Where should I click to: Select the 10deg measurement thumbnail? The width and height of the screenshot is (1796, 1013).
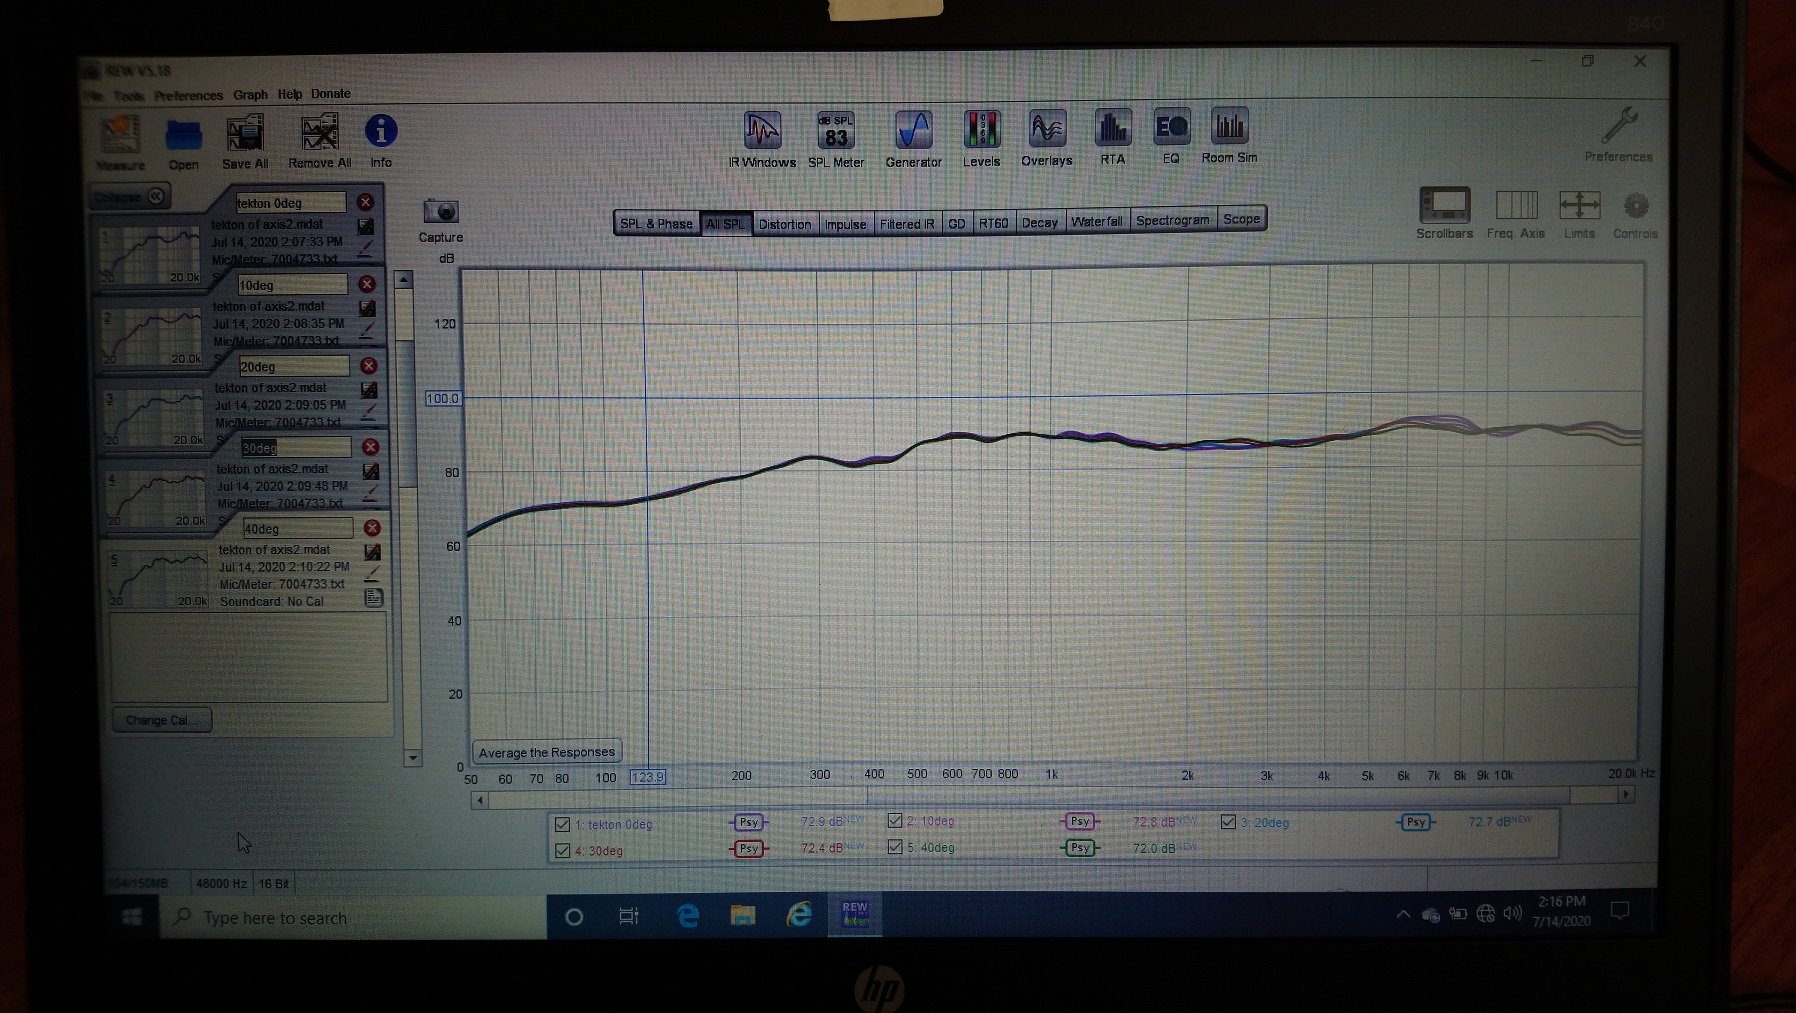[153, 335]
